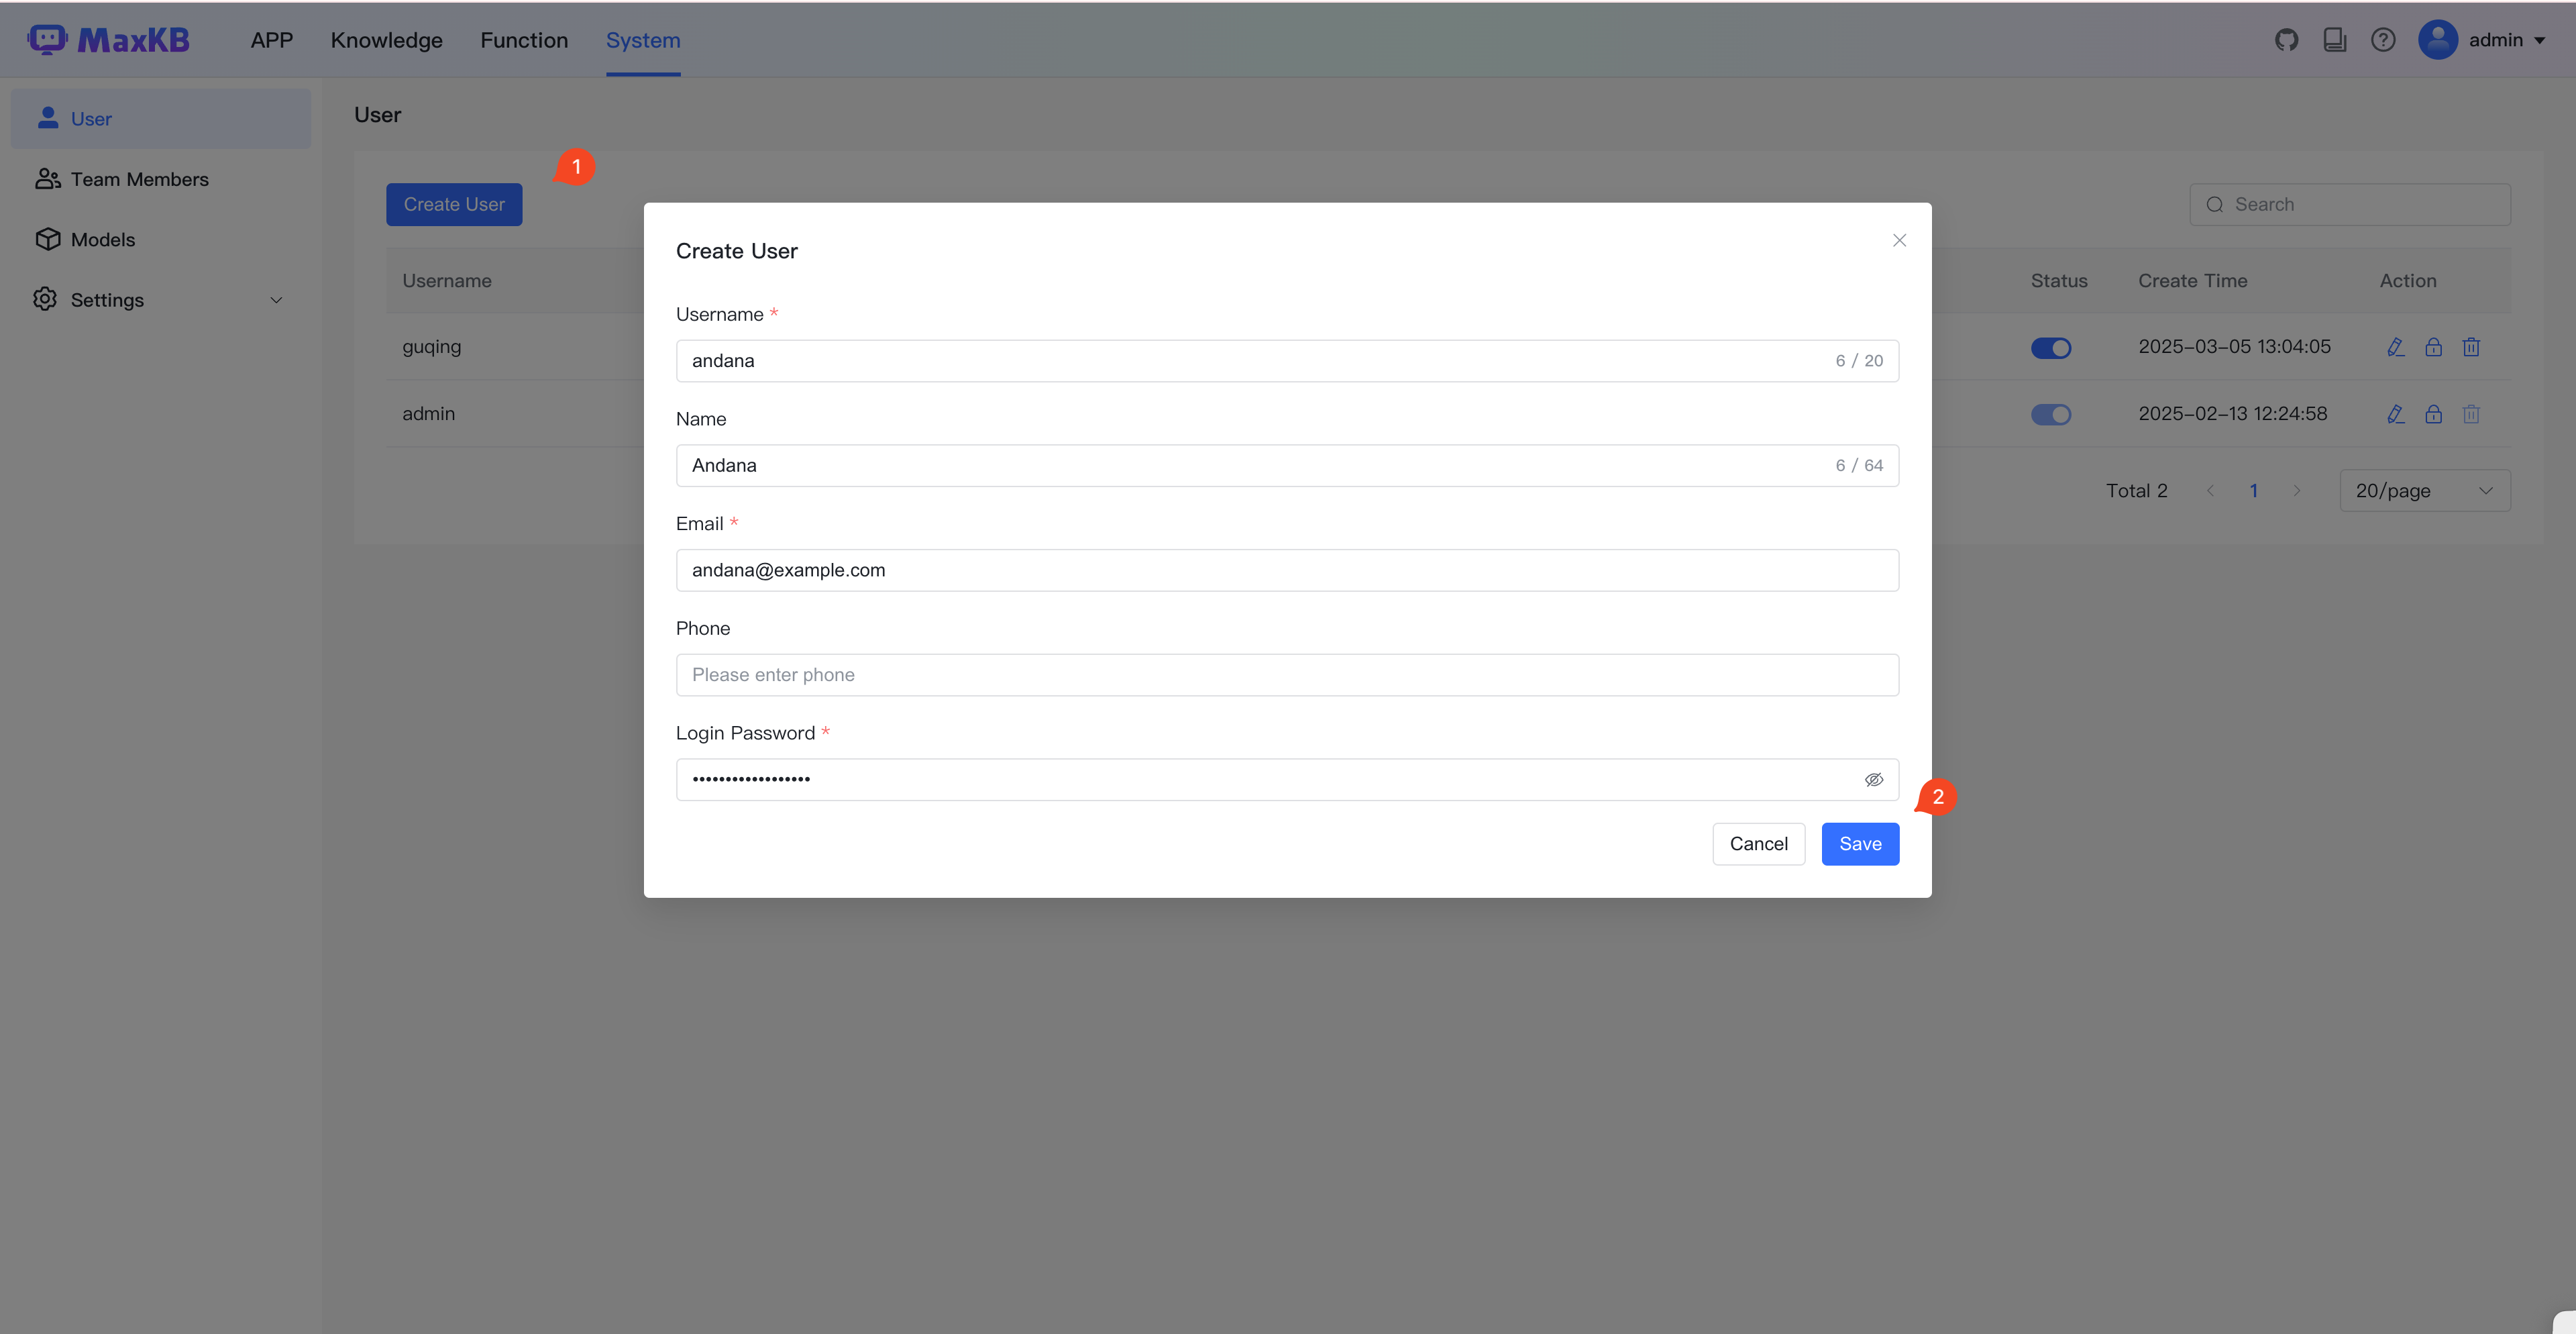Open the documentation book icon
Image resolution: width=2576 pixels, height=1334 pixels.
[2335, 40]
